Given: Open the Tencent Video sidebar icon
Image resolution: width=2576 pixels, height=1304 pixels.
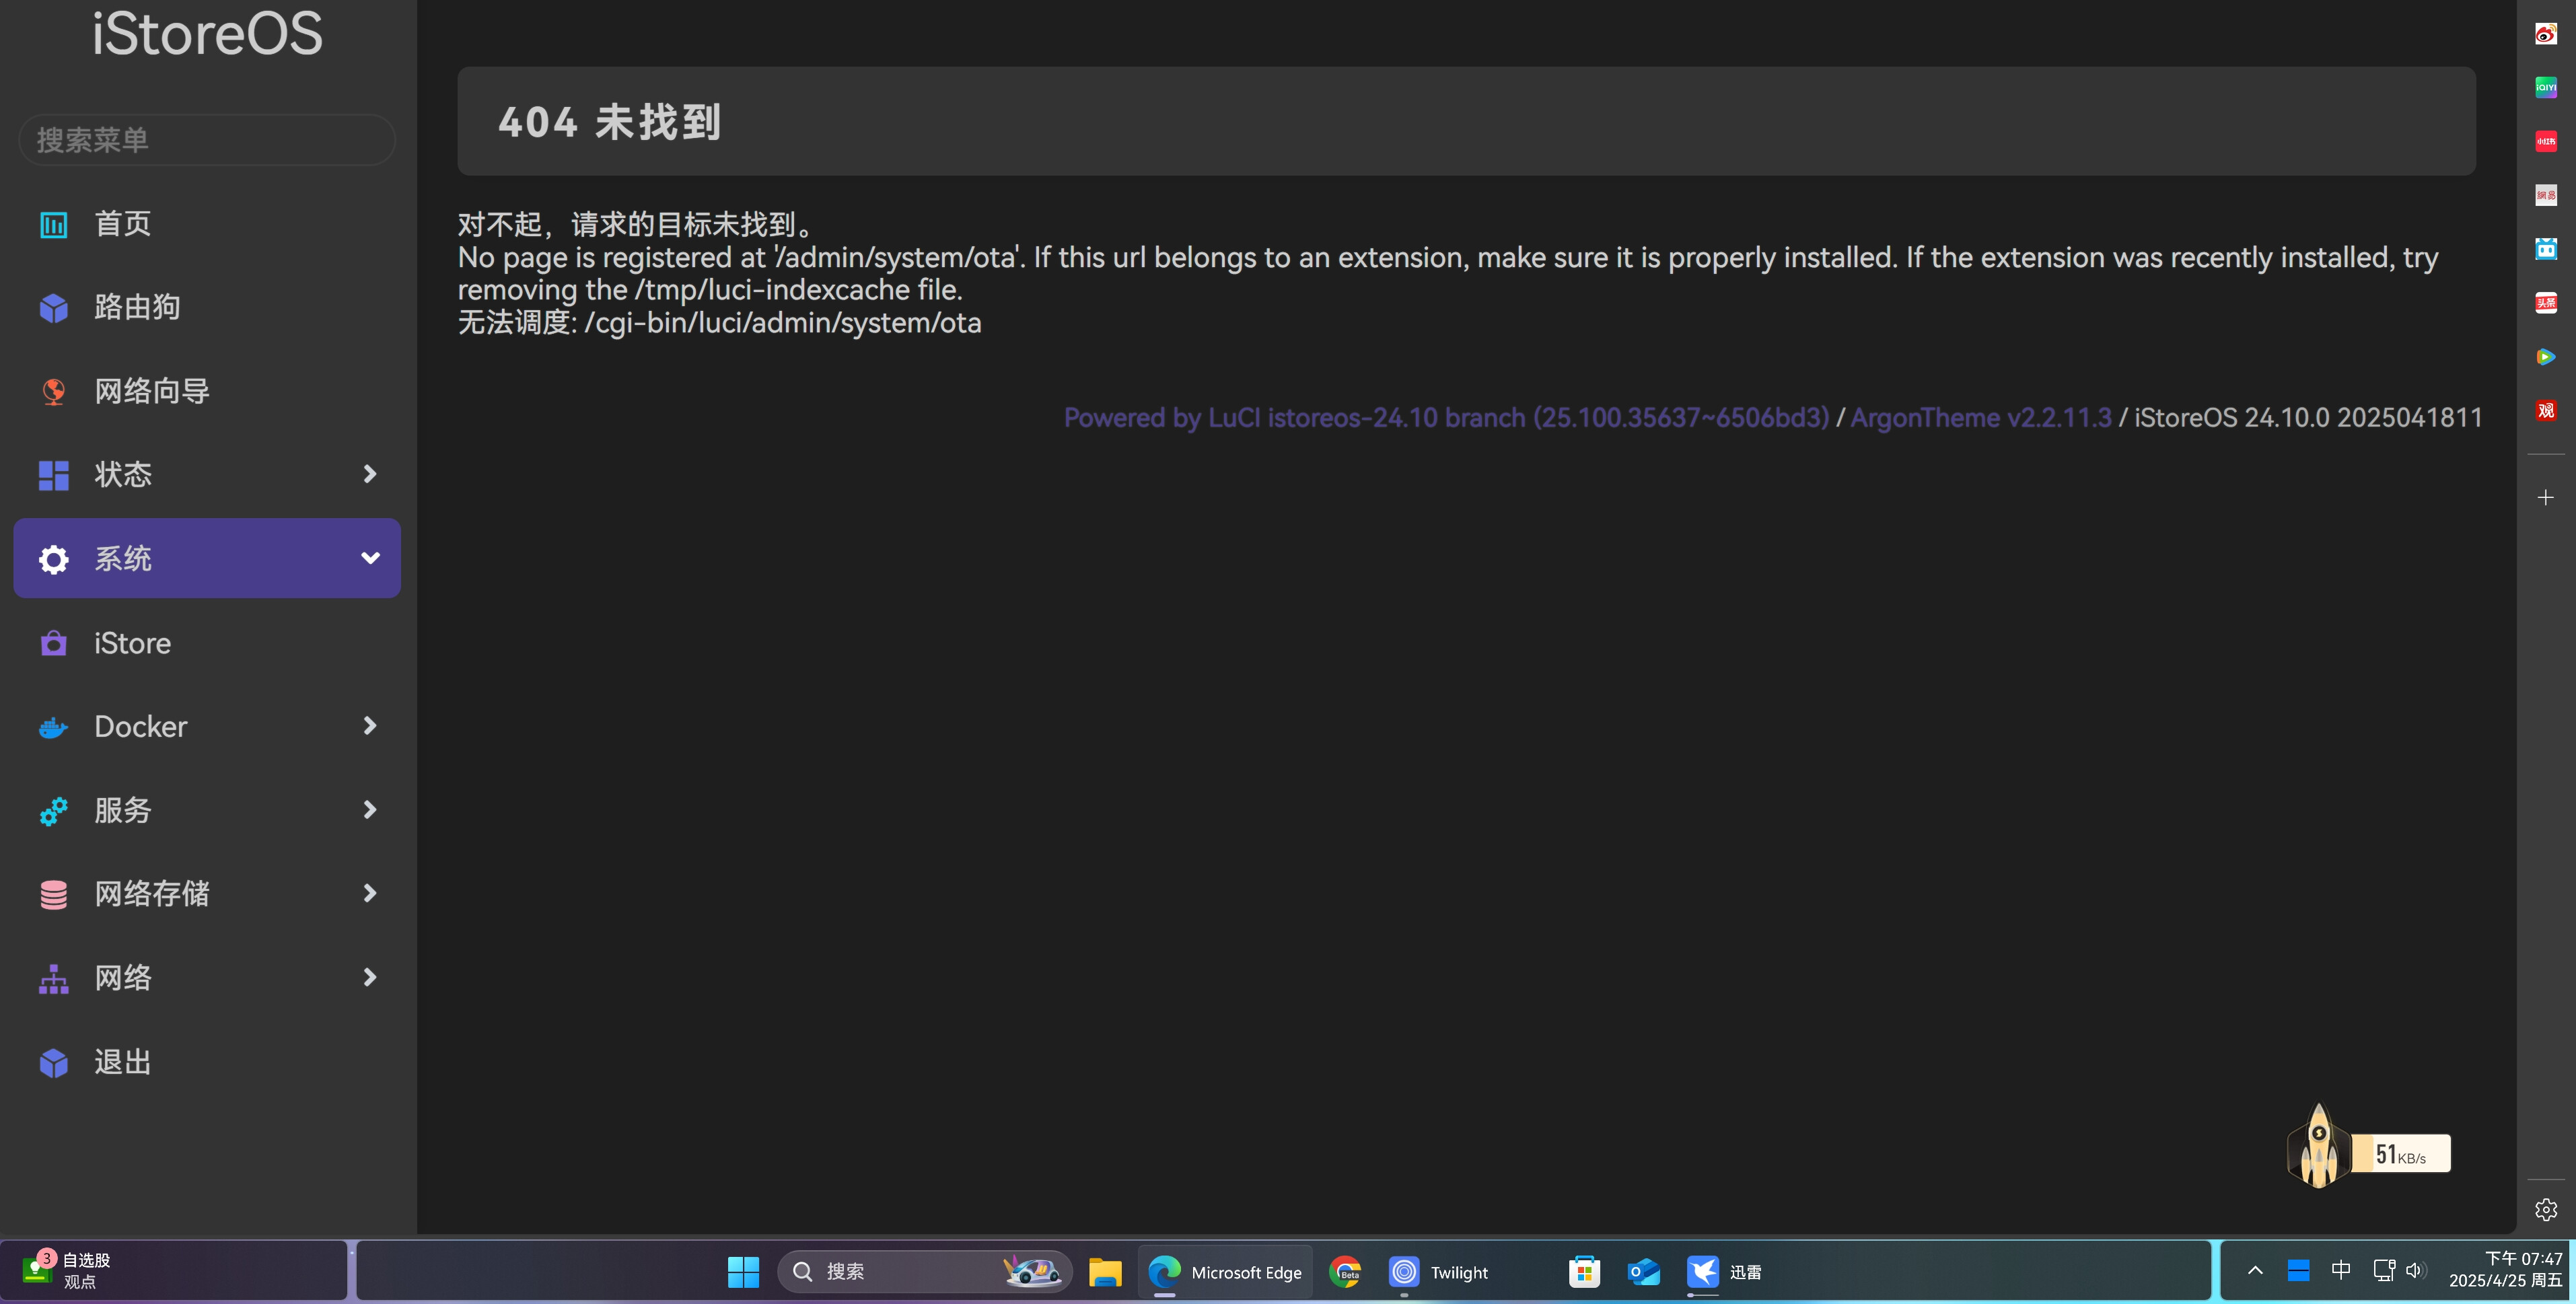Looking at the screenshot, I should pyautogui.click(x=2545, y=356).
